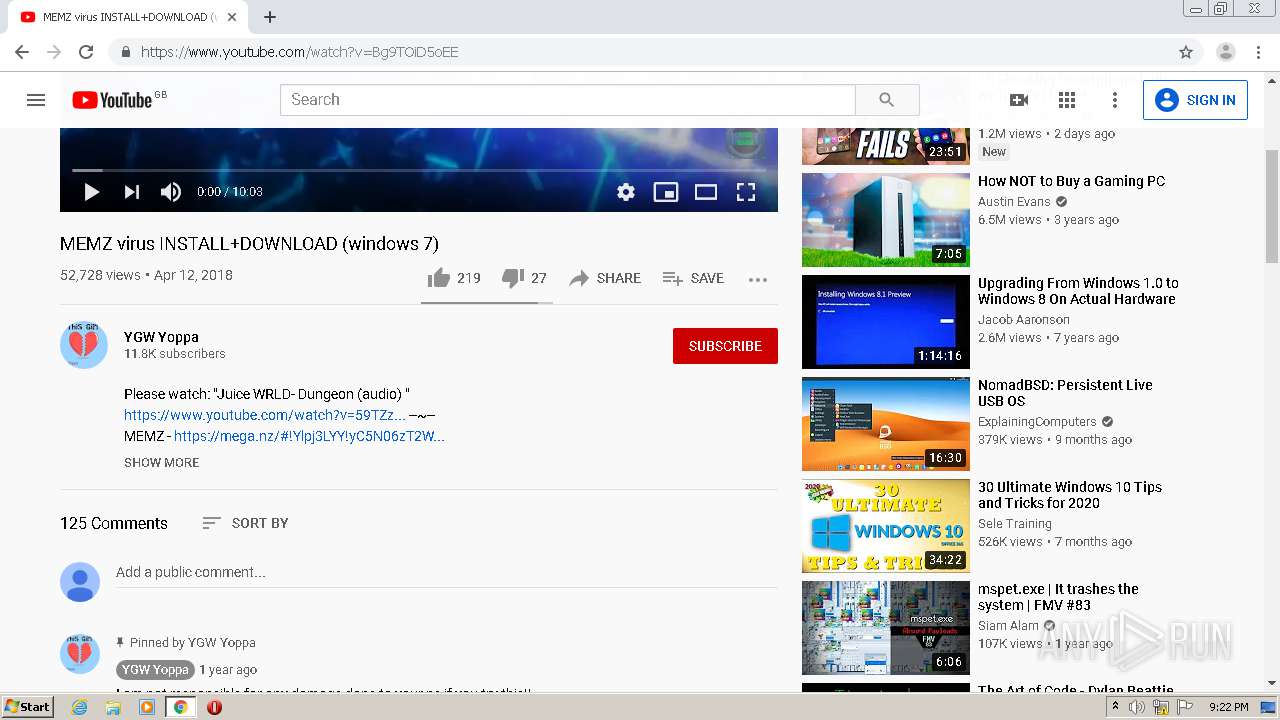Open the FAILS video thumbnail
Screen dimensions: 1280x720
(886, 146)
